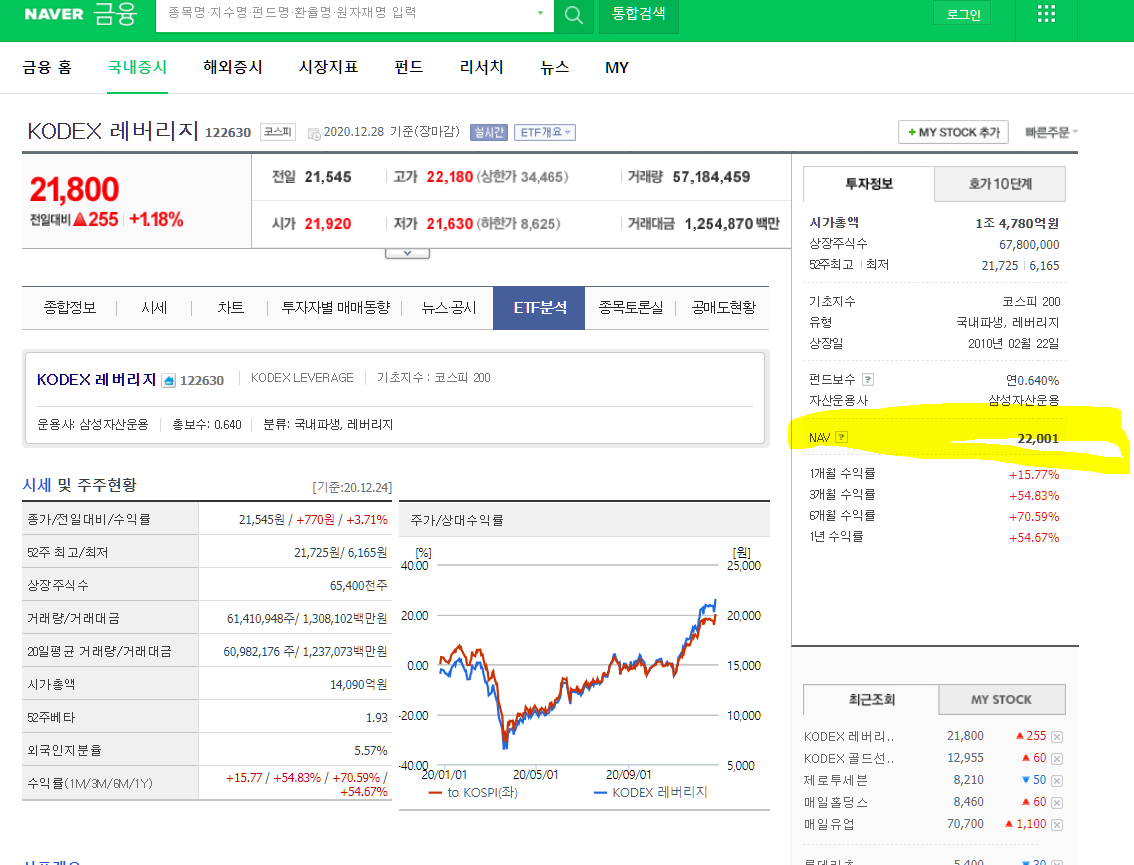
Task: Open search box autocomplete dropdown arrow
Action: click(x=540, y=13)
